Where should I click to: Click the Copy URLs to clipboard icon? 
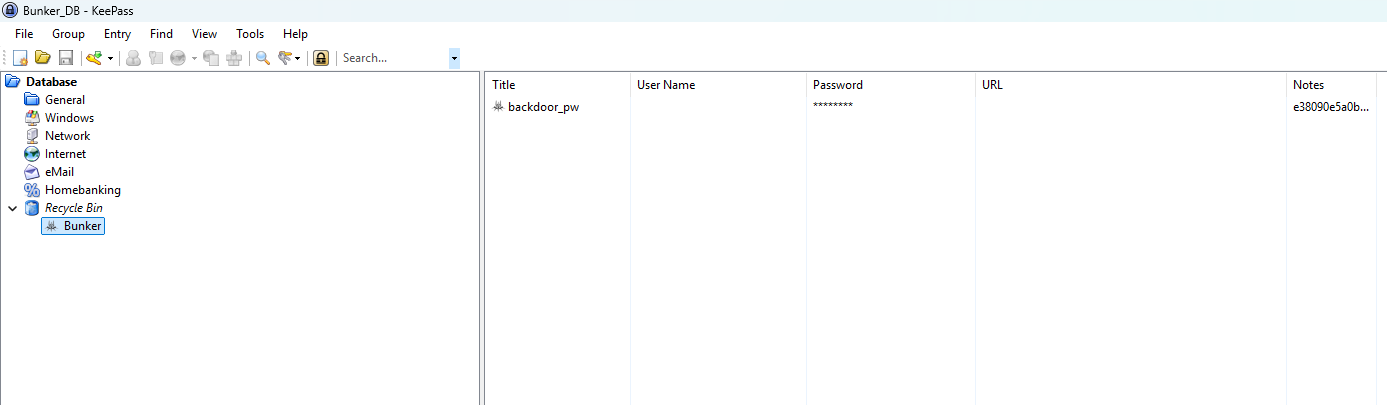click(x=211, y=58)
